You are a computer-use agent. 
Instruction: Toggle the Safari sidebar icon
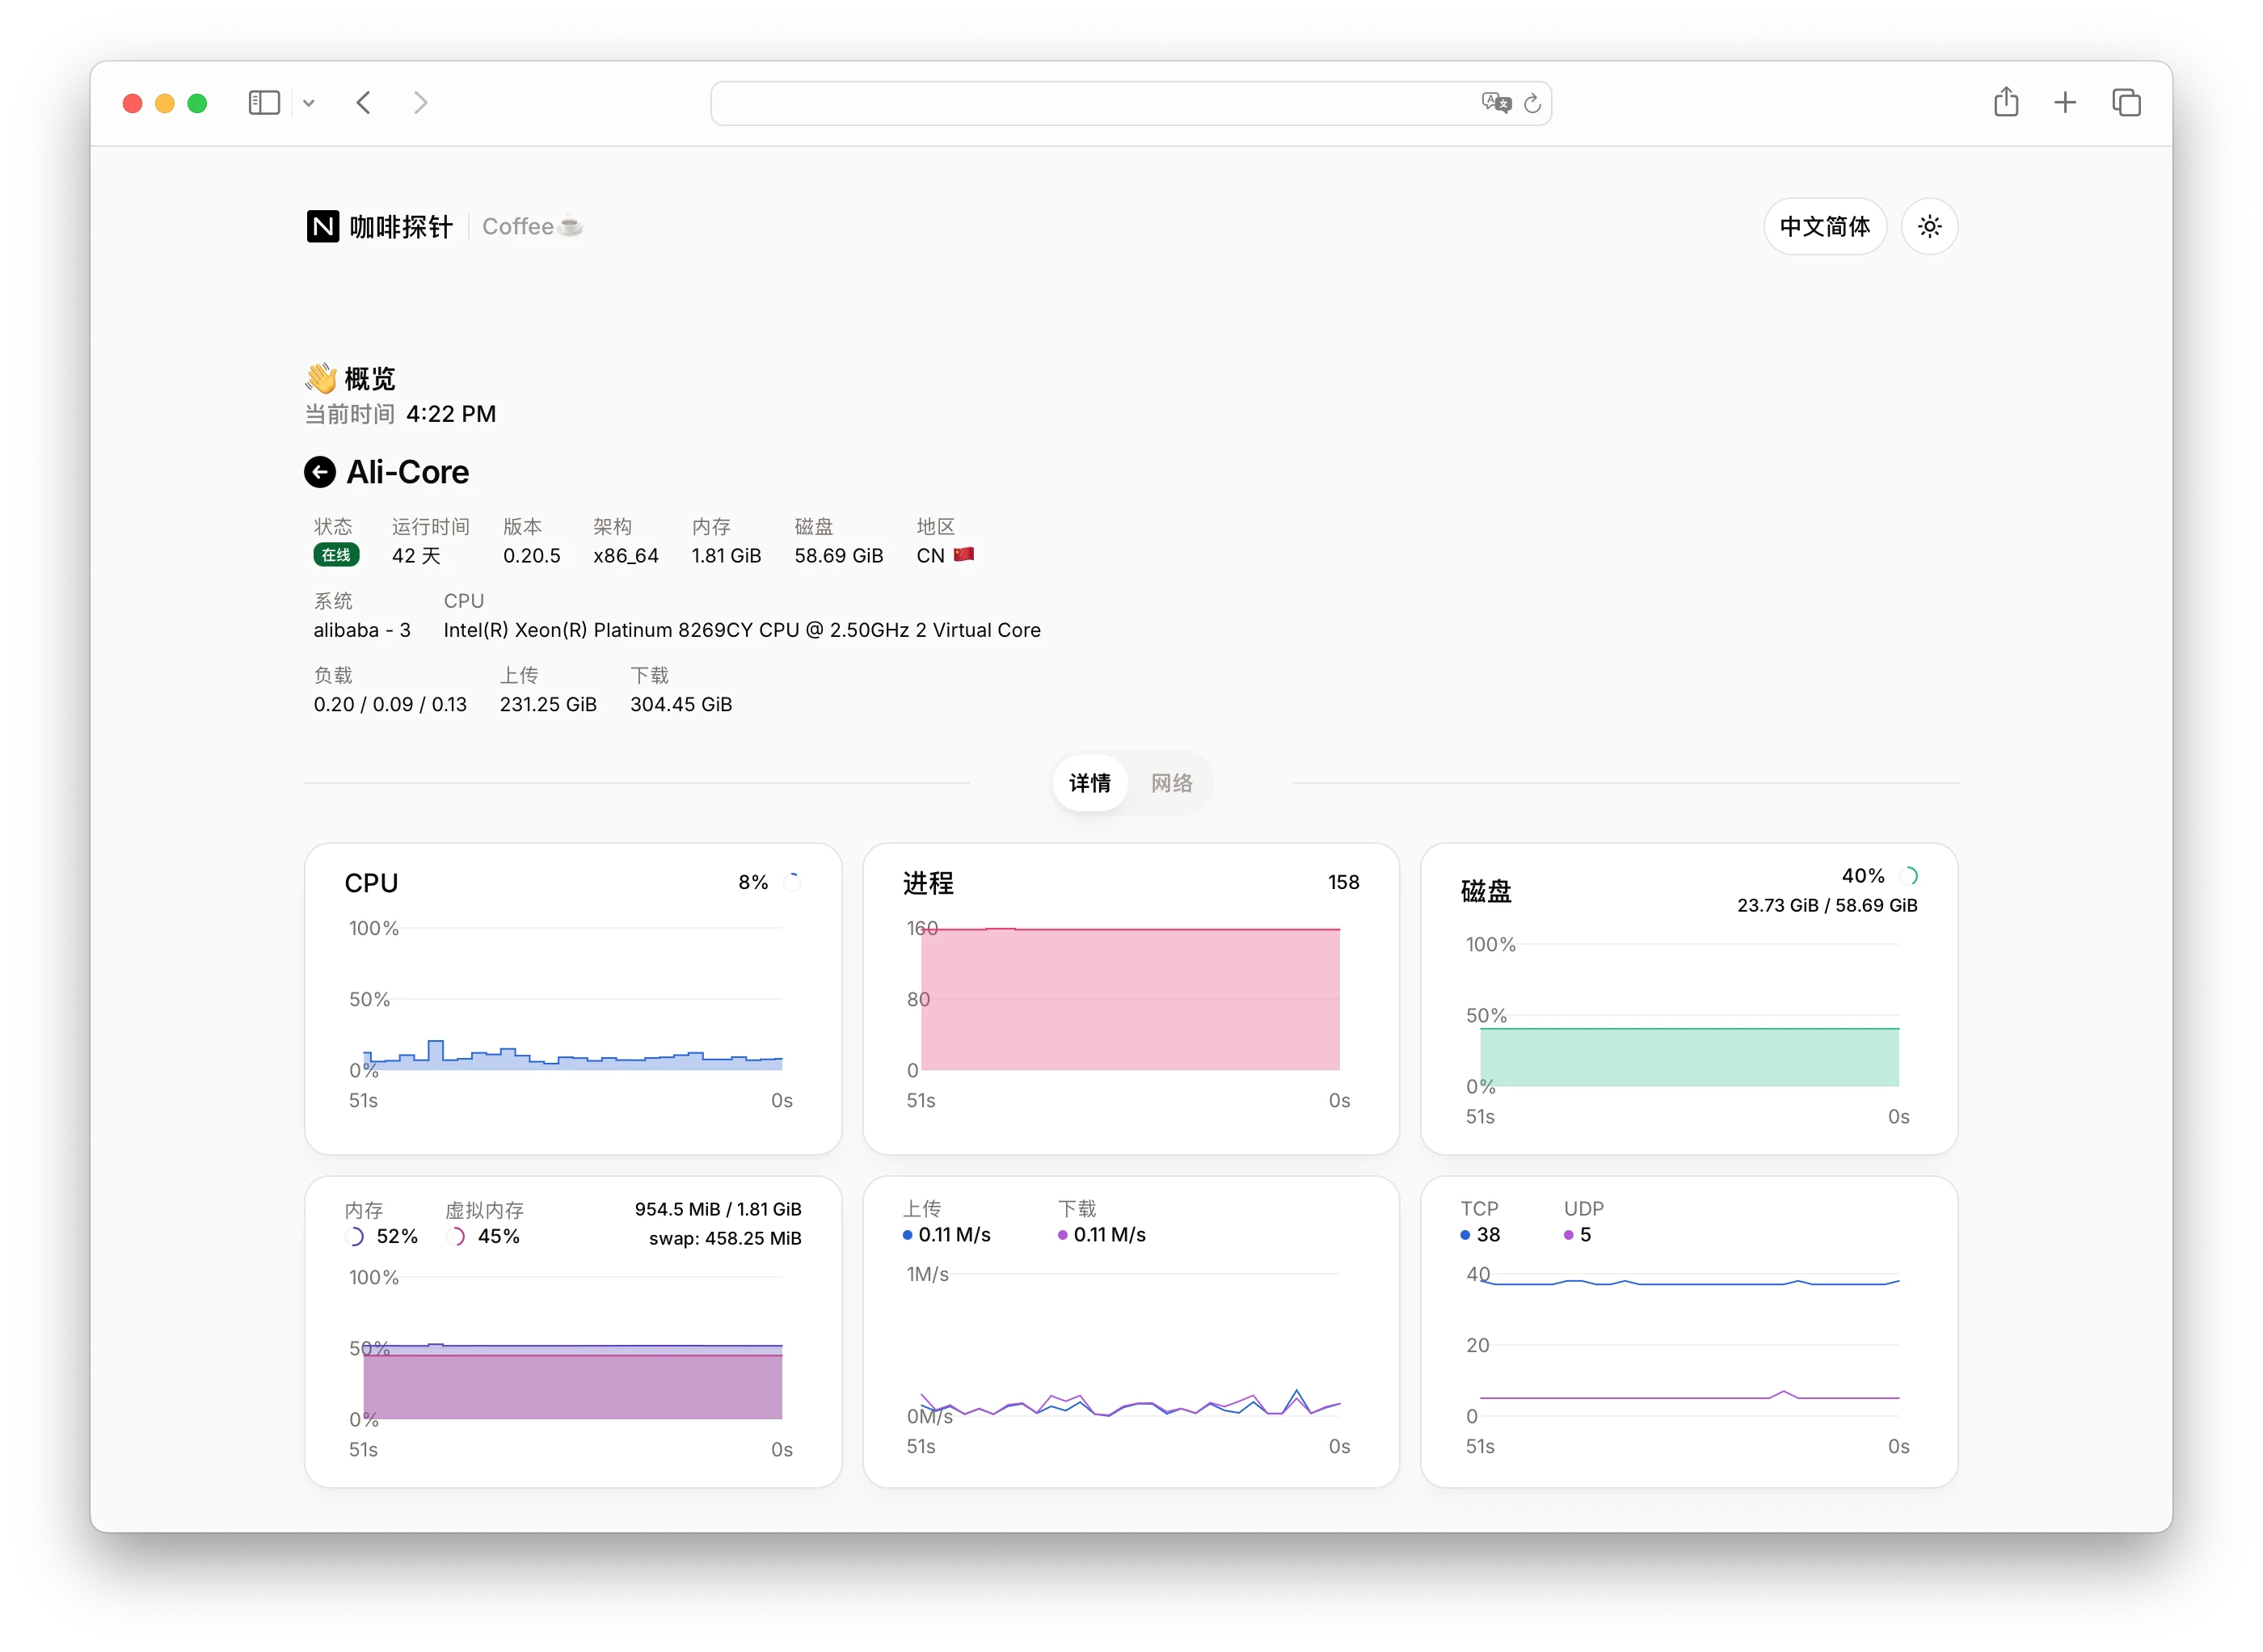264,103
